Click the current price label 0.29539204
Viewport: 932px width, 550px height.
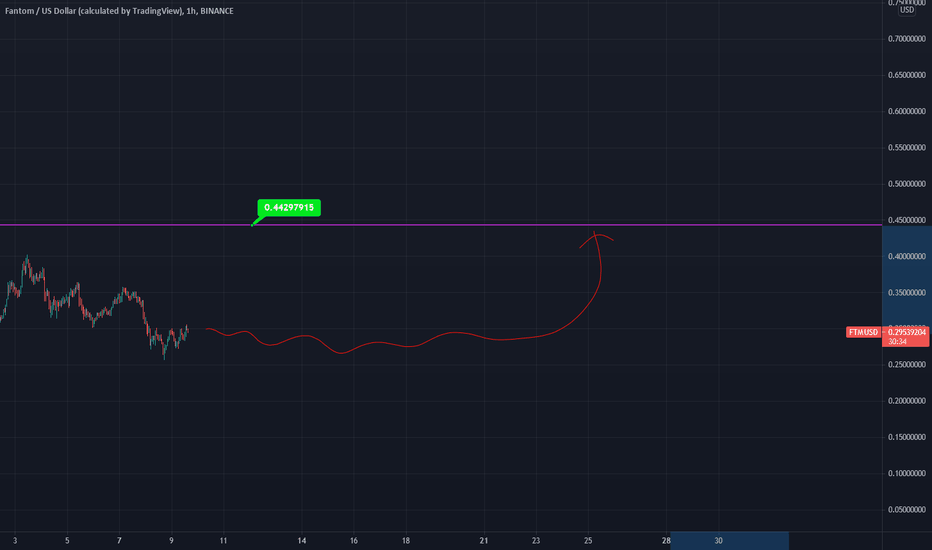tap(906, 332)
